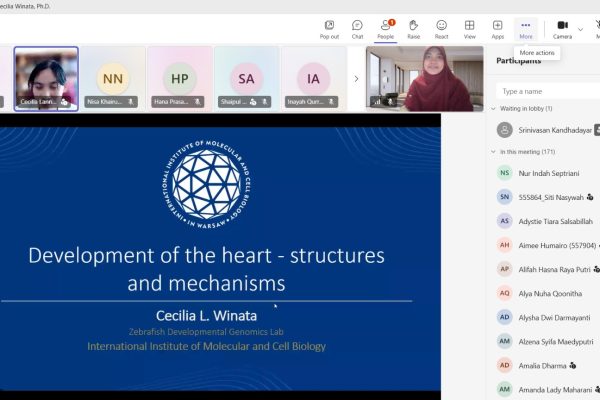
Task: Select the IA participant tile
Action: tap(313, 79)
